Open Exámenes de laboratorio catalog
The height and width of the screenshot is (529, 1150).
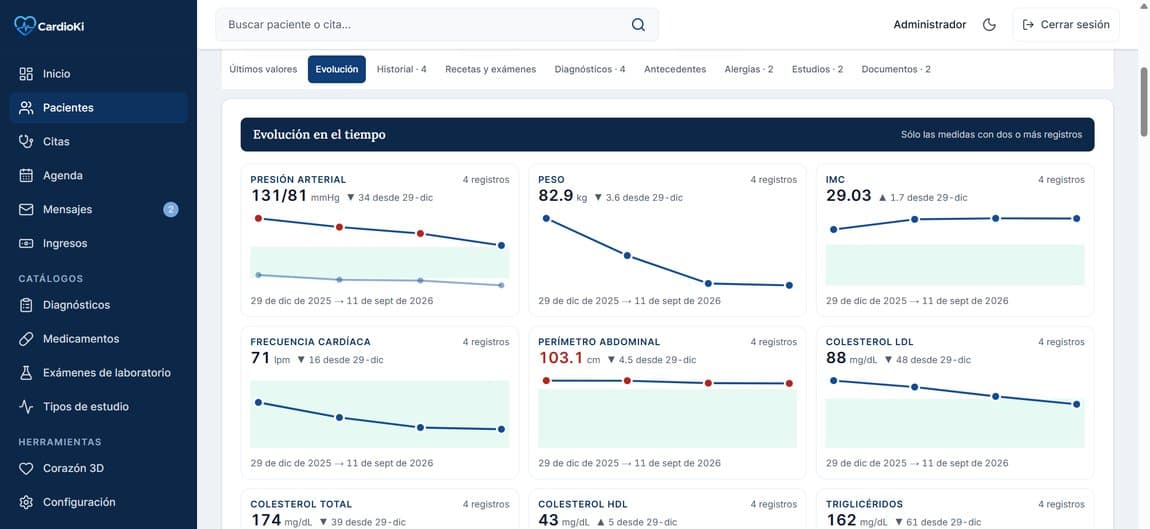pyautogui.click(x=99, y=373)
